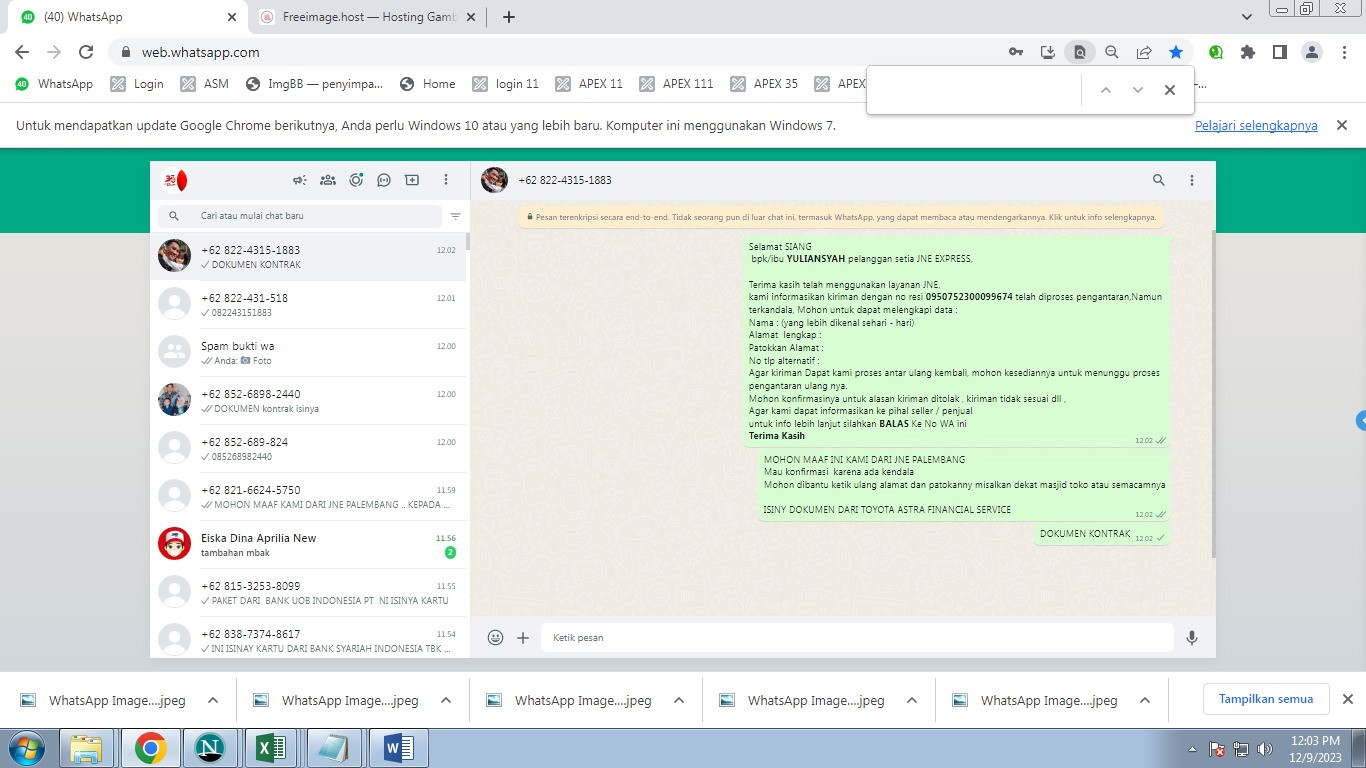Open the 'Spam bukti wa' group chat

[x=310, y=353]
